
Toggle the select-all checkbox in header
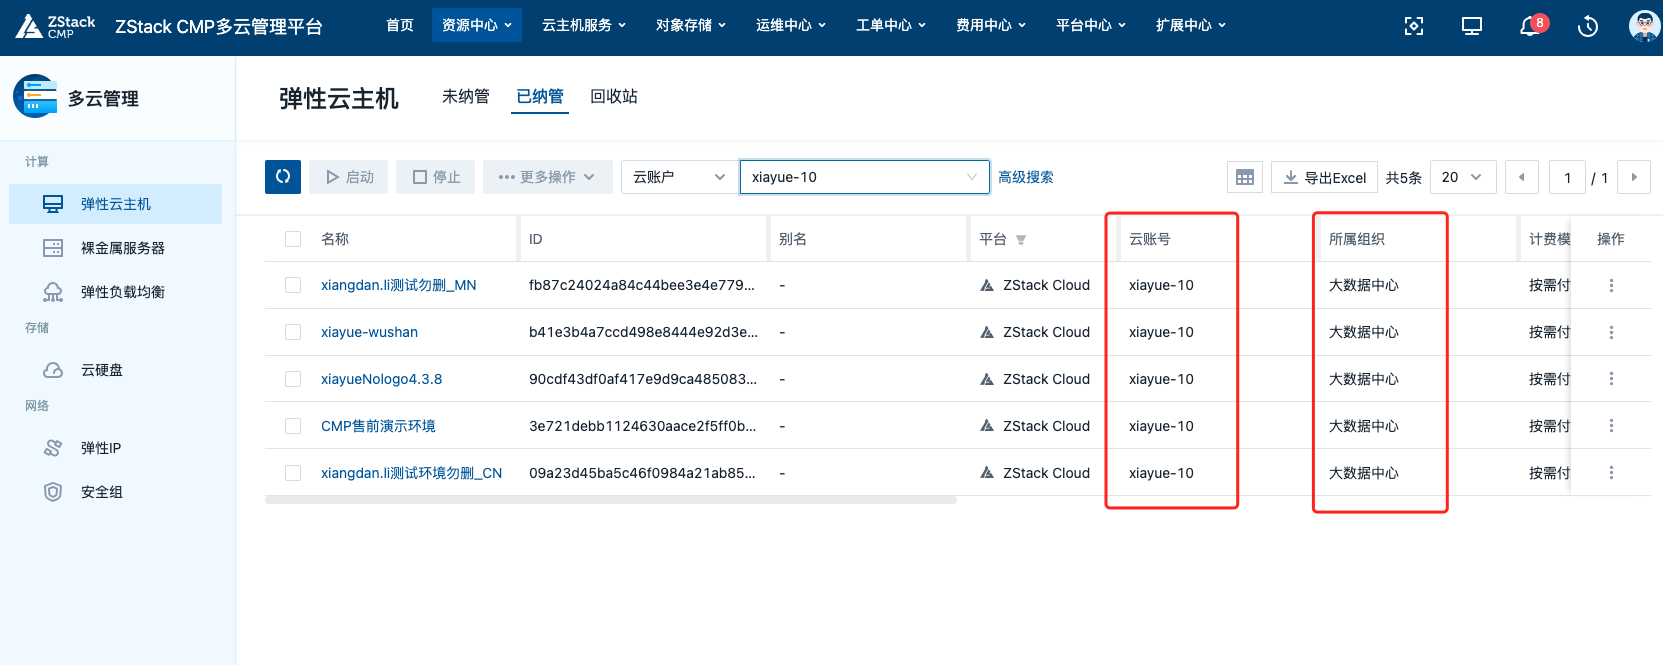click(293, 239)
